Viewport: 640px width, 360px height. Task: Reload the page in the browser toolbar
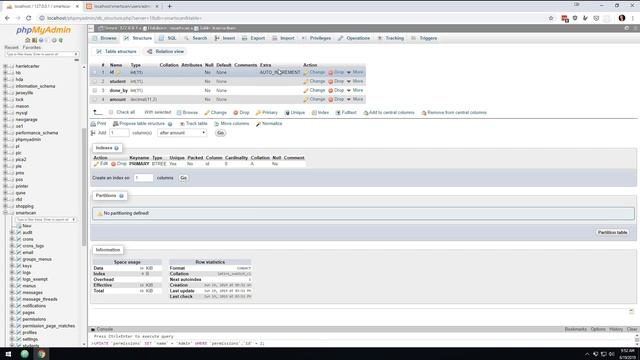coord(29,18)
